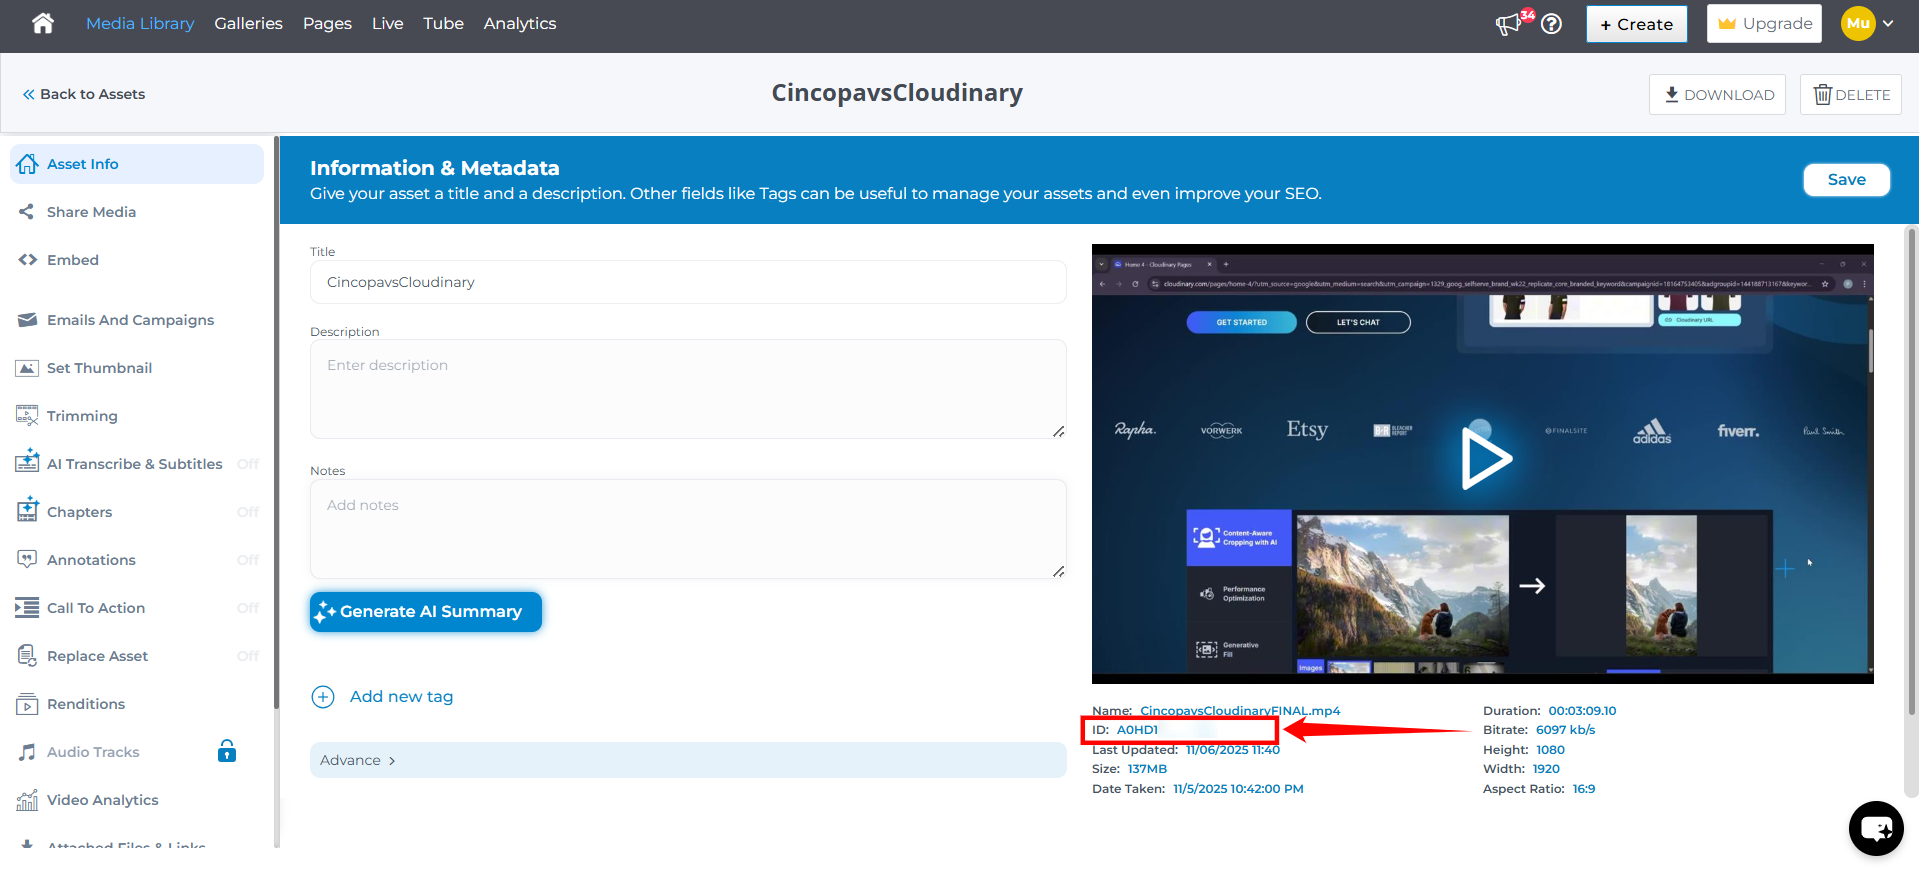Viewport: 1919px width, 871px height.
Task: Switch to the Analytics tab
Action: click(519, 23)
